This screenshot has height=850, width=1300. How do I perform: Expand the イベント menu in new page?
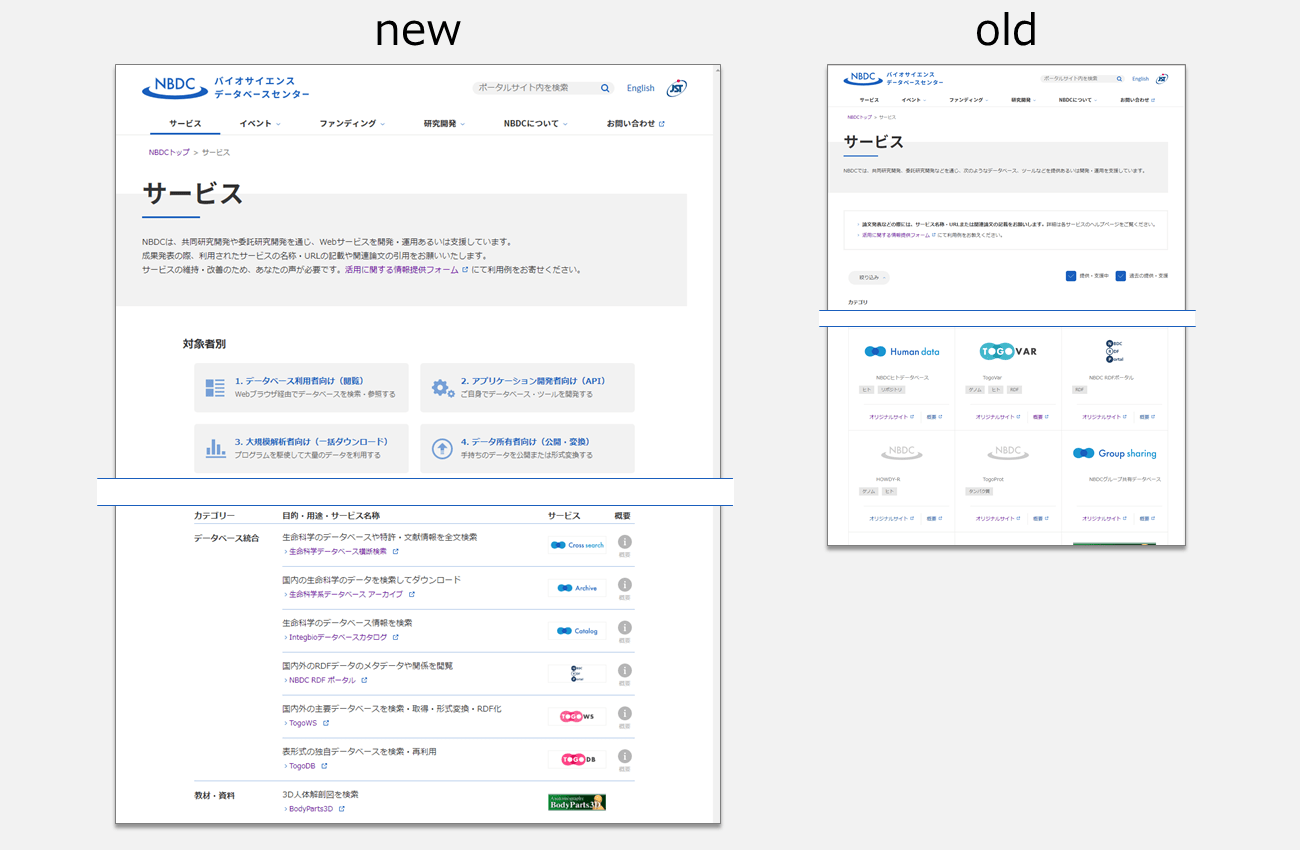tap(260, 124)
